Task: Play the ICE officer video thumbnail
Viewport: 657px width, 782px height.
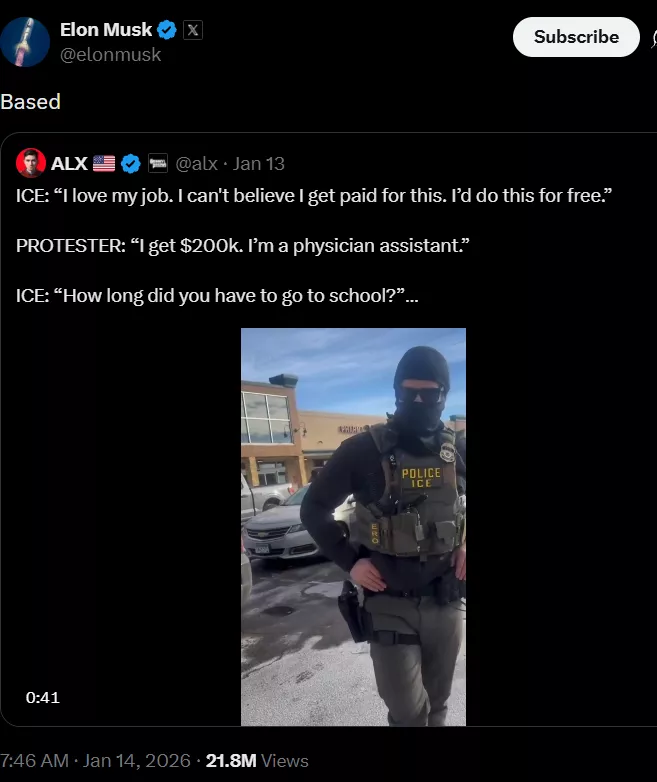Action: click(353, 527)
